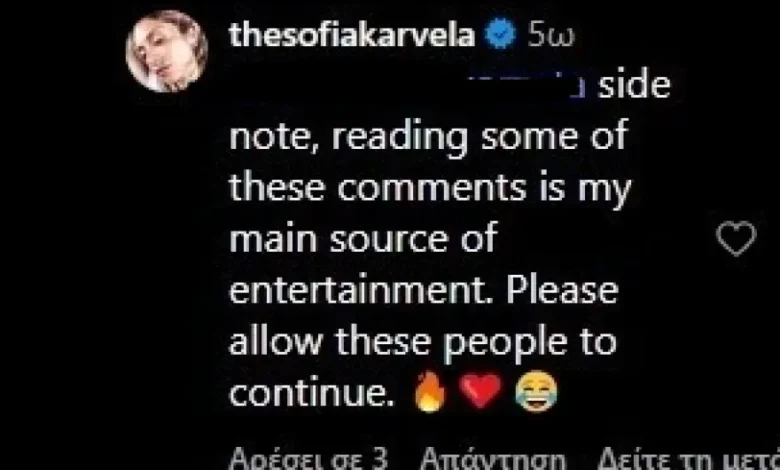This screenshot has width=780, height=470.
Task: Click the fire emoji in the comment
Action: [x=430, y=392]
